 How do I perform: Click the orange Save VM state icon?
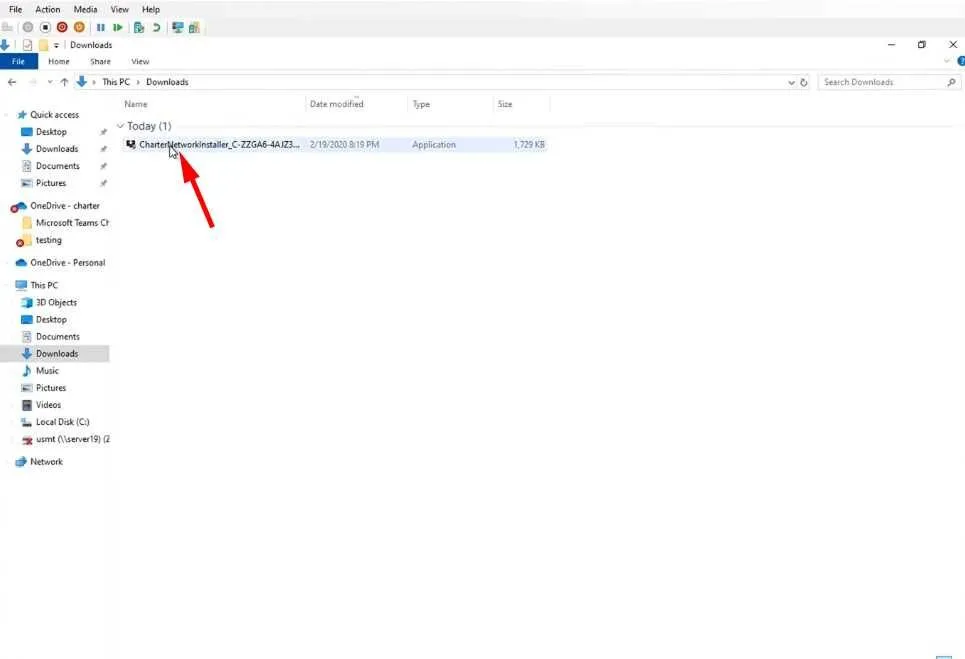(79, 27)
